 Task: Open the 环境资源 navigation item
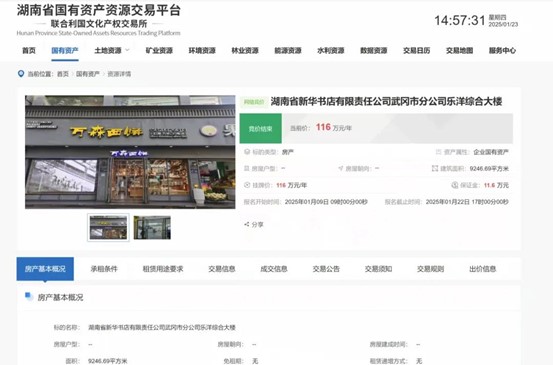(x=202, y=50)
